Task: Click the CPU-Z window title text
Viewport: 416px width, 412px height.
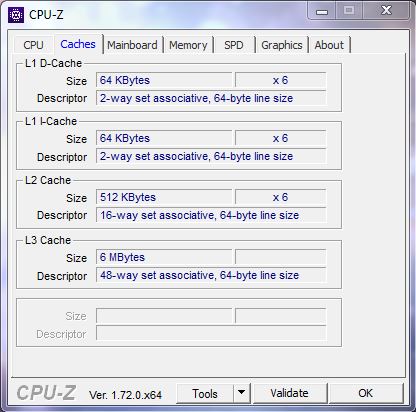Action: coord(46,15)
